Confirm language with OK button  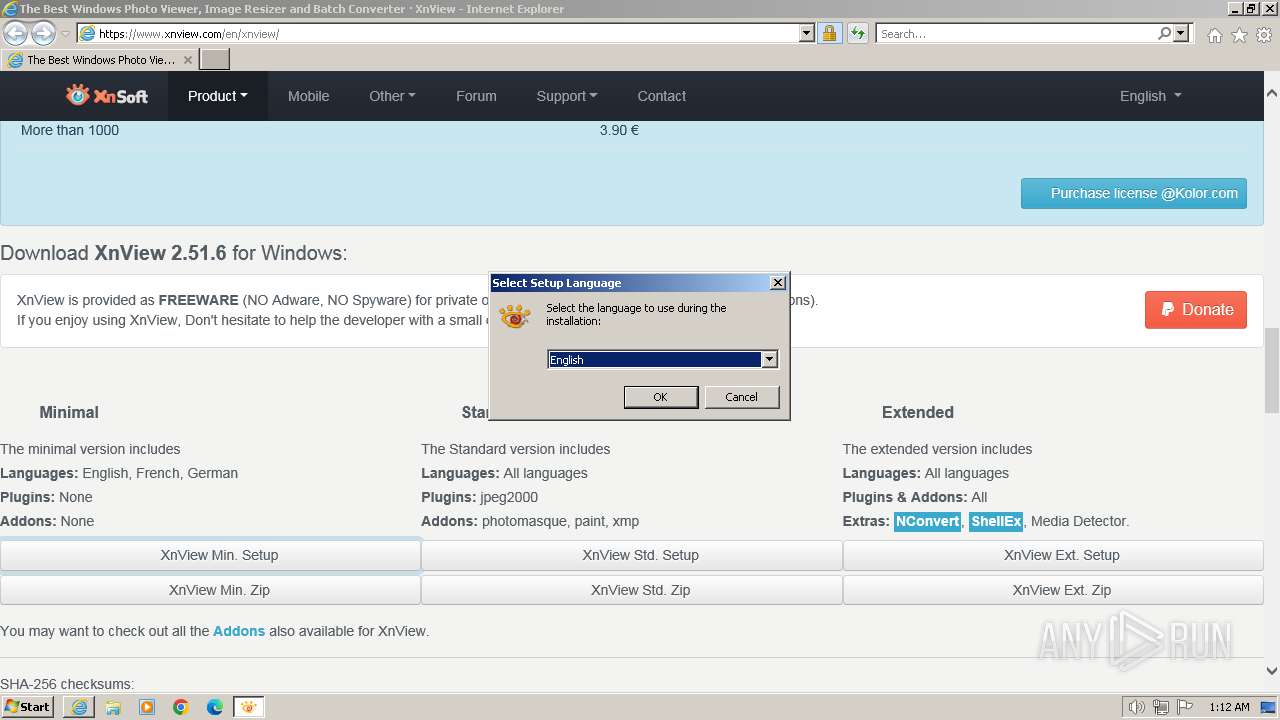pyautogui.click(x=660, y=397)
